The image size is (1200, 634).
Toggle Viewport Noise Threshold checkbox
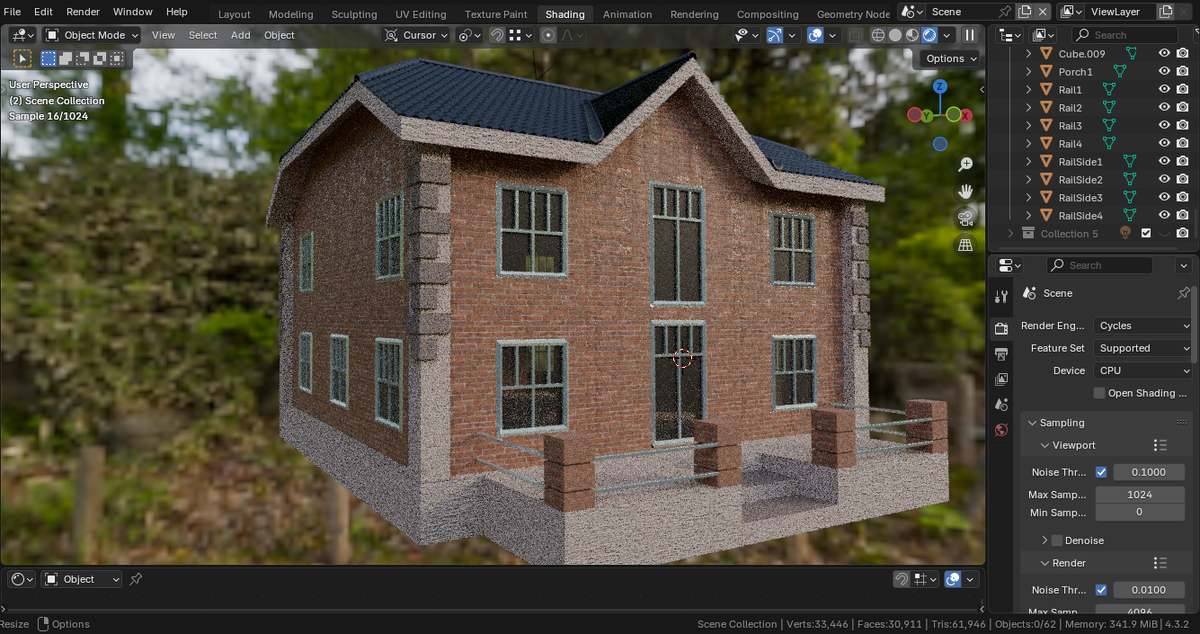point(1101,472)
